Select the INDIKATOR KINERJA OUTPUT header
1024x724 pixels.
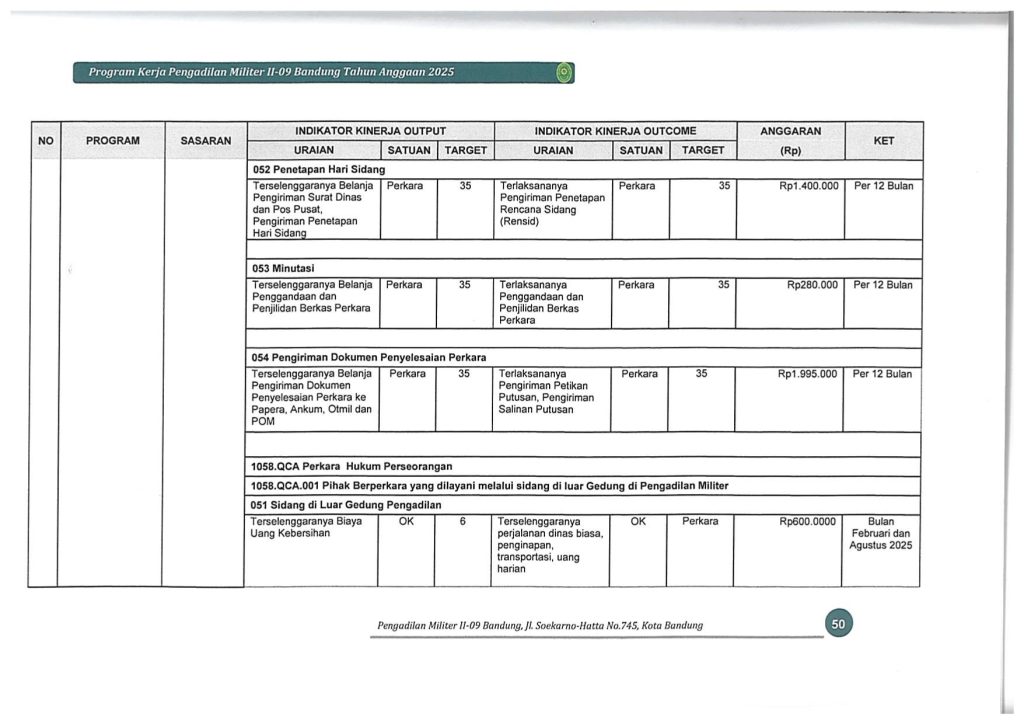click(x=369, y=131)
